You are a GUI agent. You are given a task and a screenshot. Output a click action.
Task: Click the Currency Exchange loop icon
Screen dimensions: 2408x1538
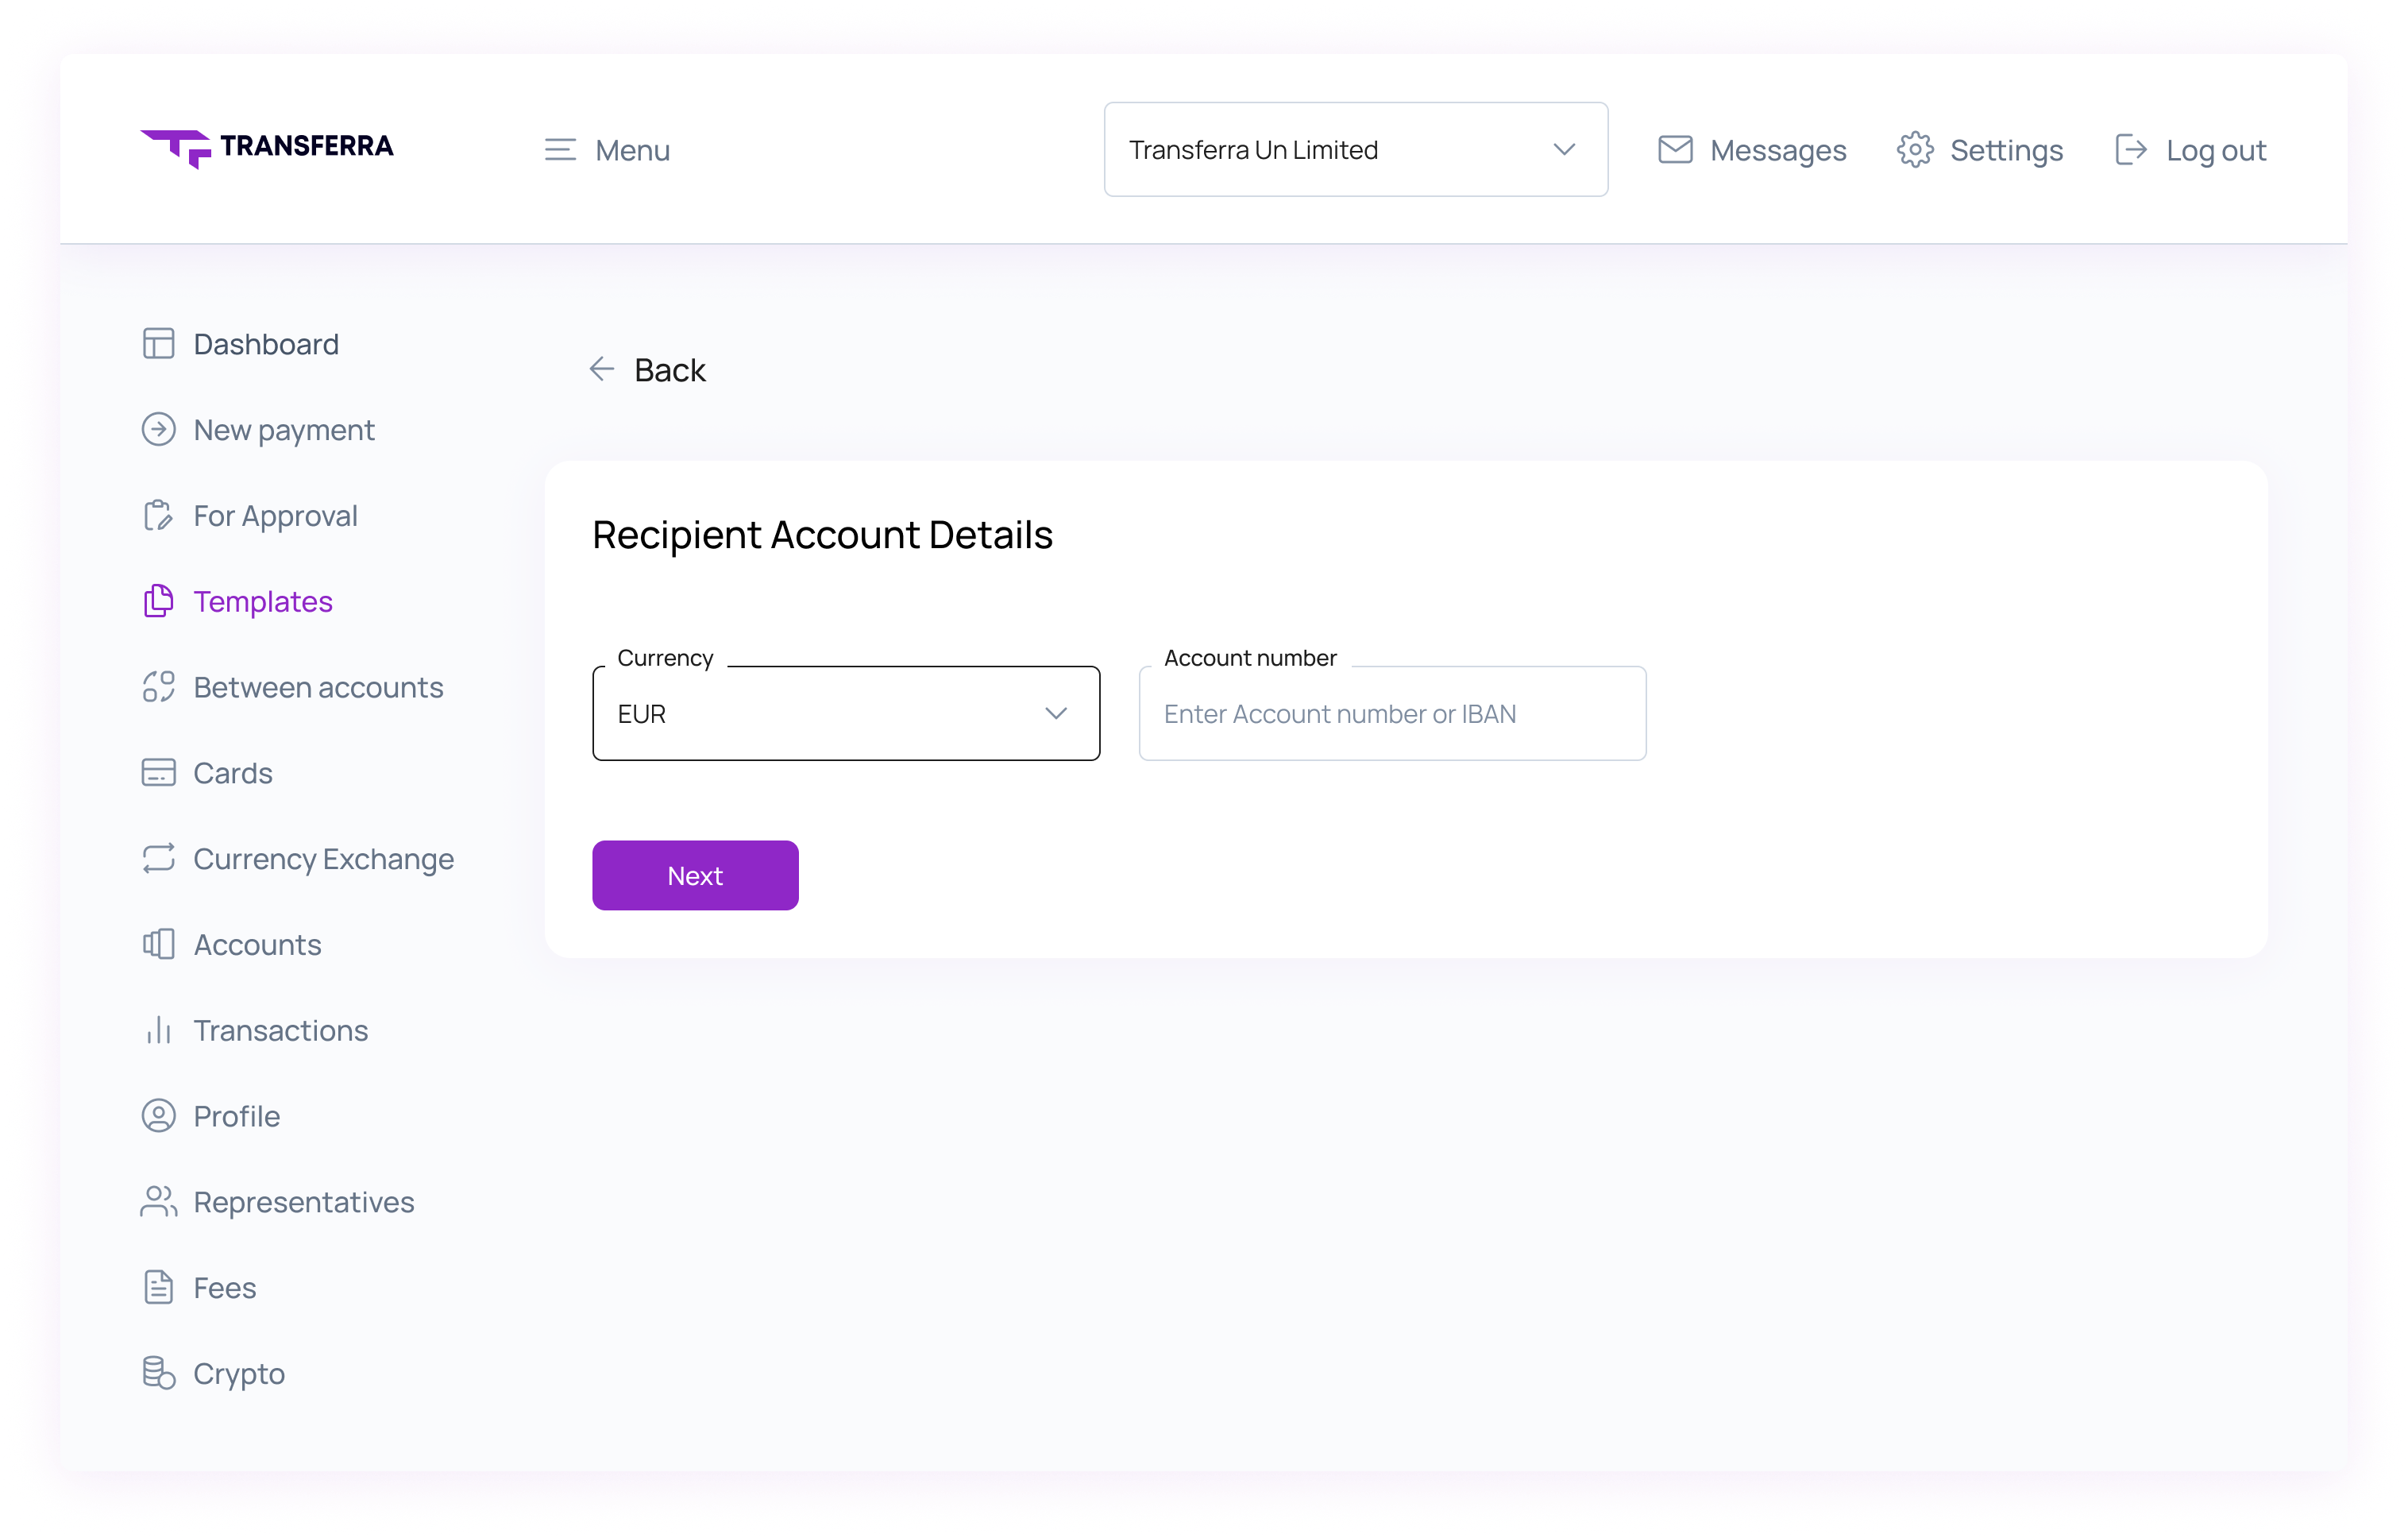pos(158,859)
